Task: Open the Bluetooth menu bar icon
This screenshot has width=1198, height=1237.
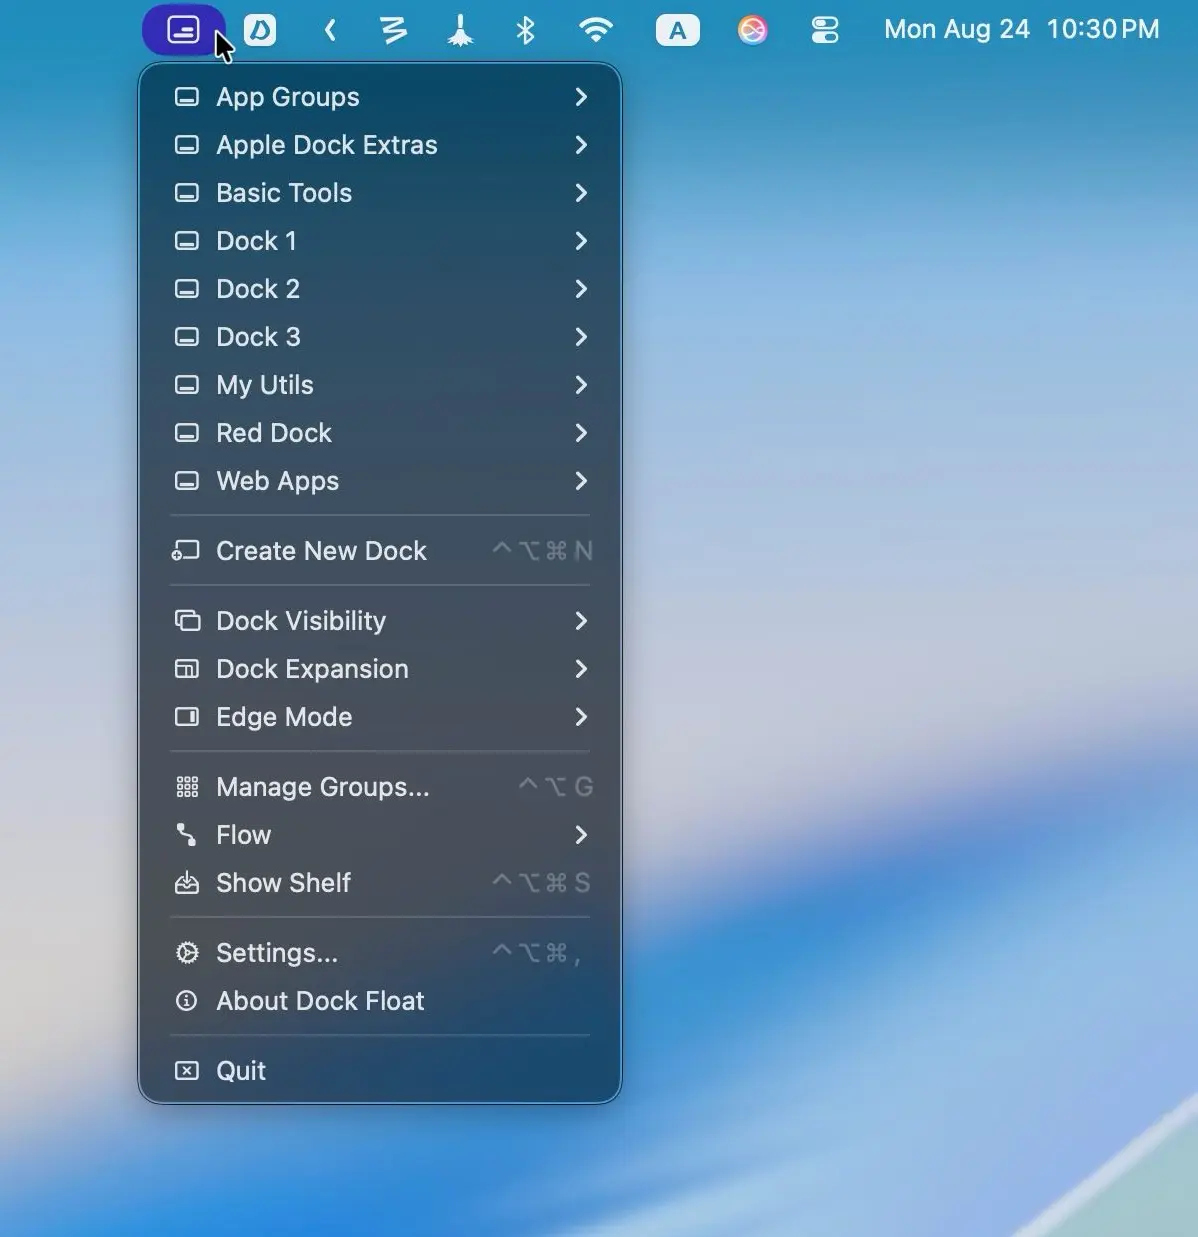Action: (526, 30)
